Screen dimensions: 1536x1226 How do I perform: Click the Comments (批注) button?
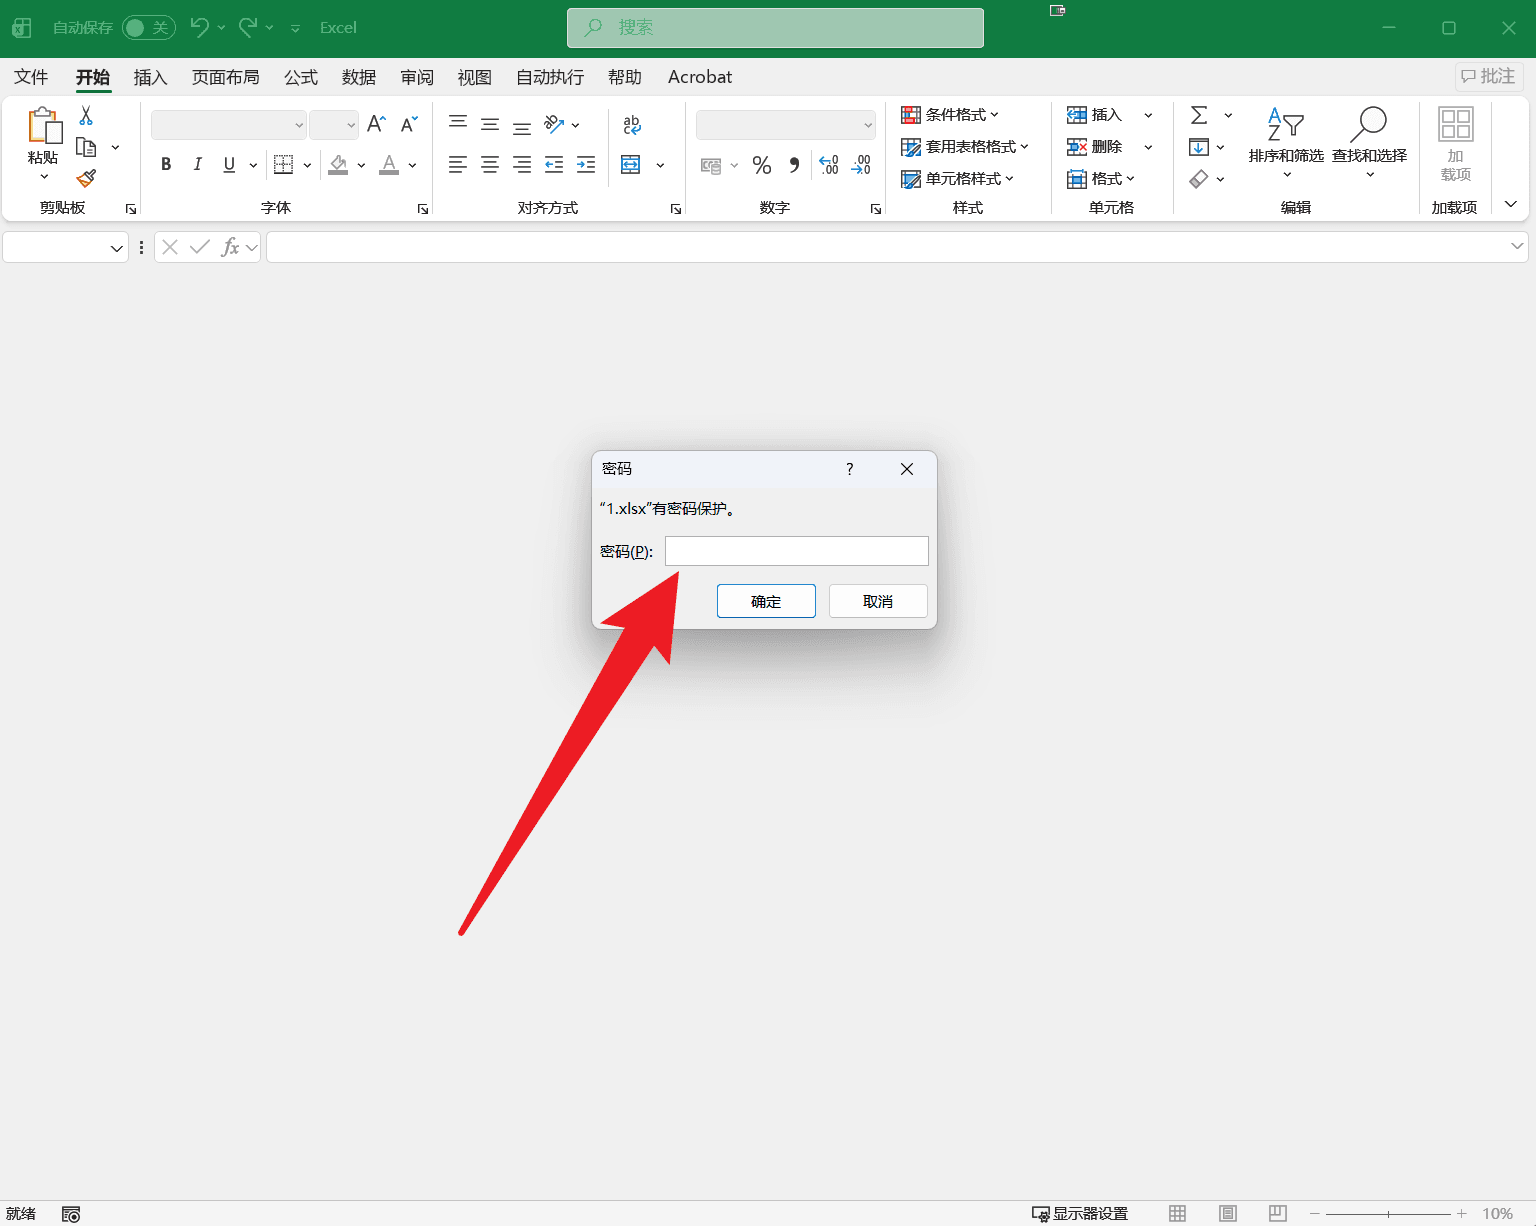pos(1489,76)
